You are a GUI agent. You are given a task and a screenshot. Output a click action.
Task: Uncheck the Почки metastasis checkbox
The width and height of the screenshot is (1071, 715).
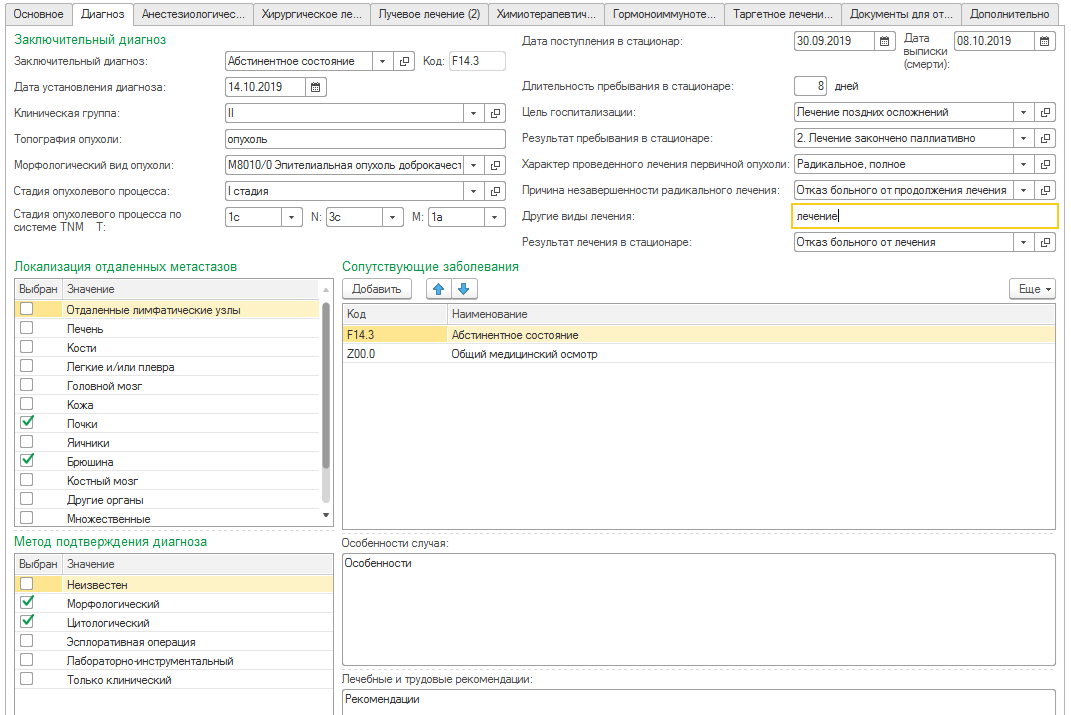27,423
